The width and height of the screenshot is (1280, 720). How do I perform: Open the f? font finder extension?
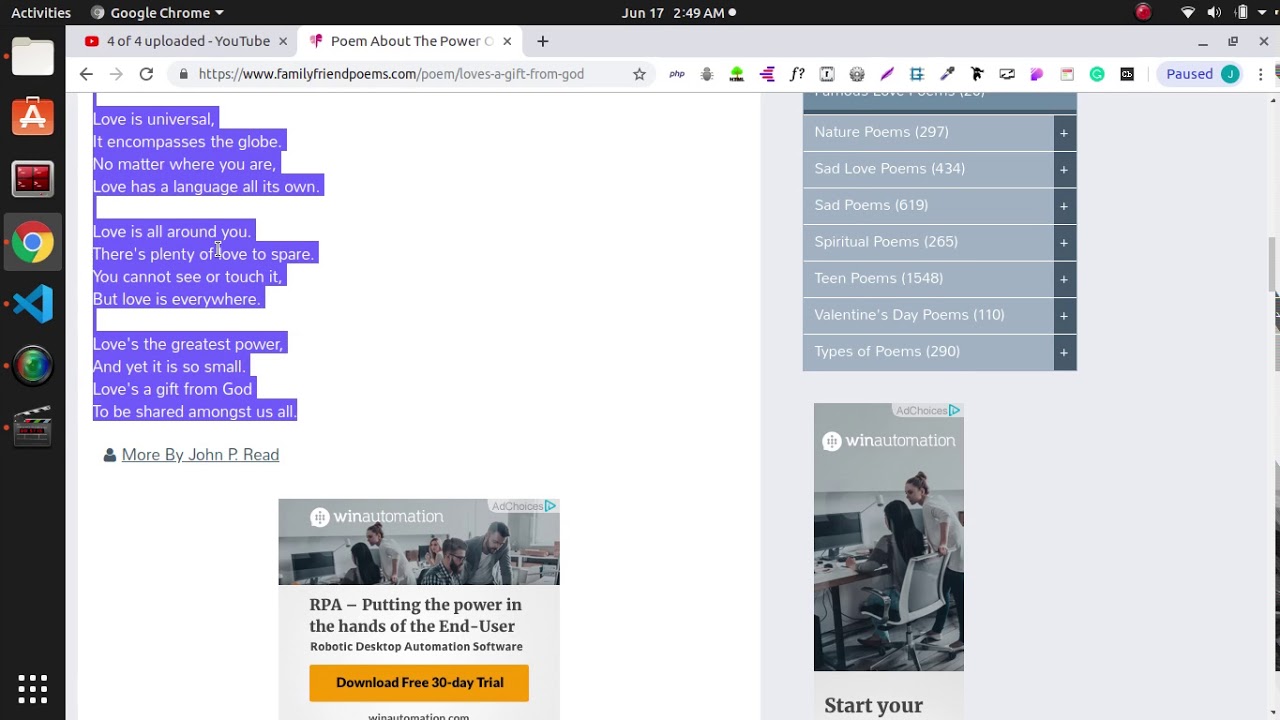797,74
